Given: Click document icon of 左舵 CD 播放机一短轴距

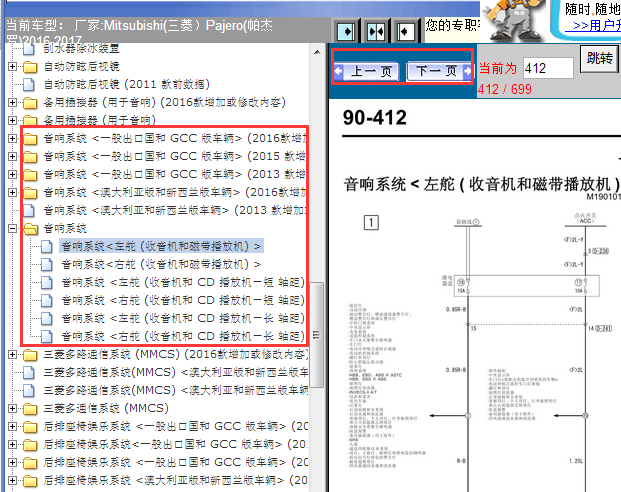Looking at the screenshot, I should point(47,282).
